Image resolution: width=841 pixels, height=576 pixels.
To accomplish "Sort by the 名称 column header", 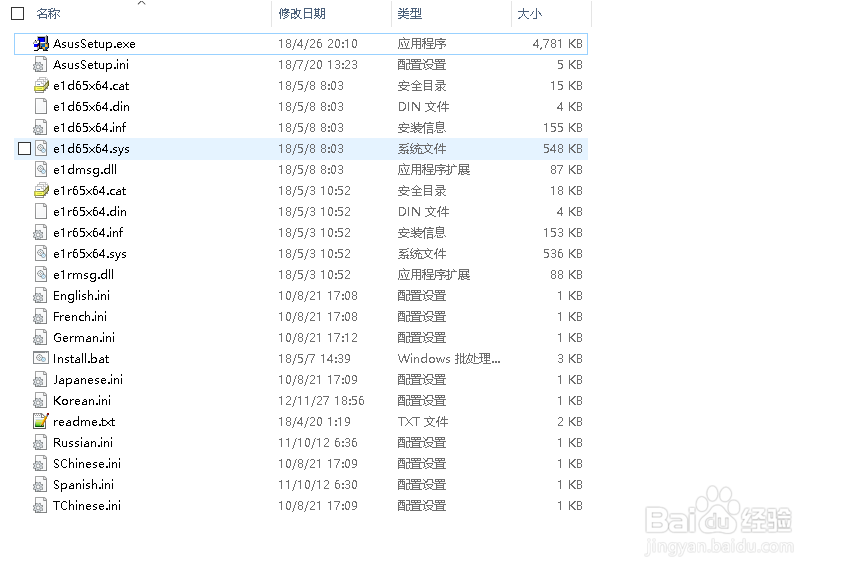I will click(48, 13).
